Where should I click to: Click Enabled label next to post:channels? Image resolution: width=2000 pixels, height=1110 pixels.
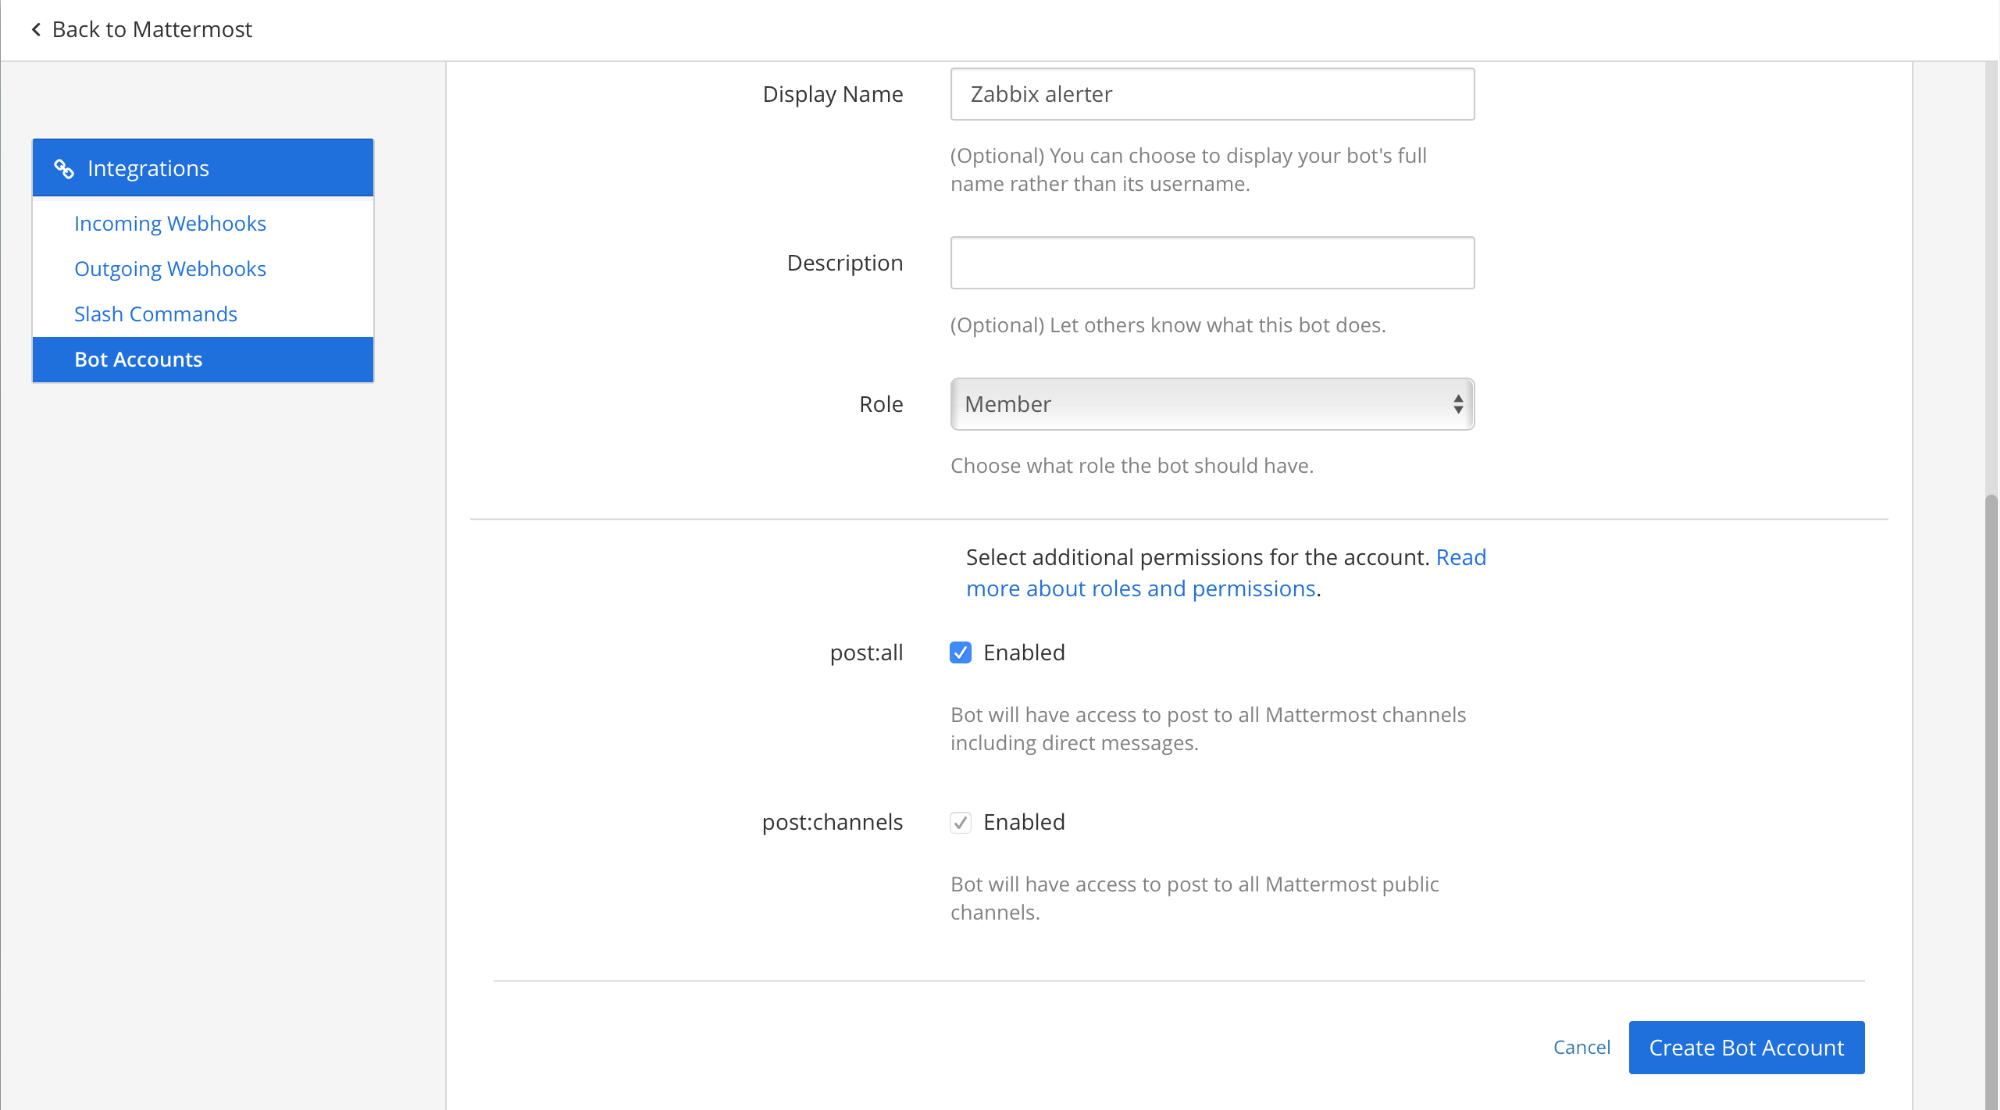(1024, 823)
